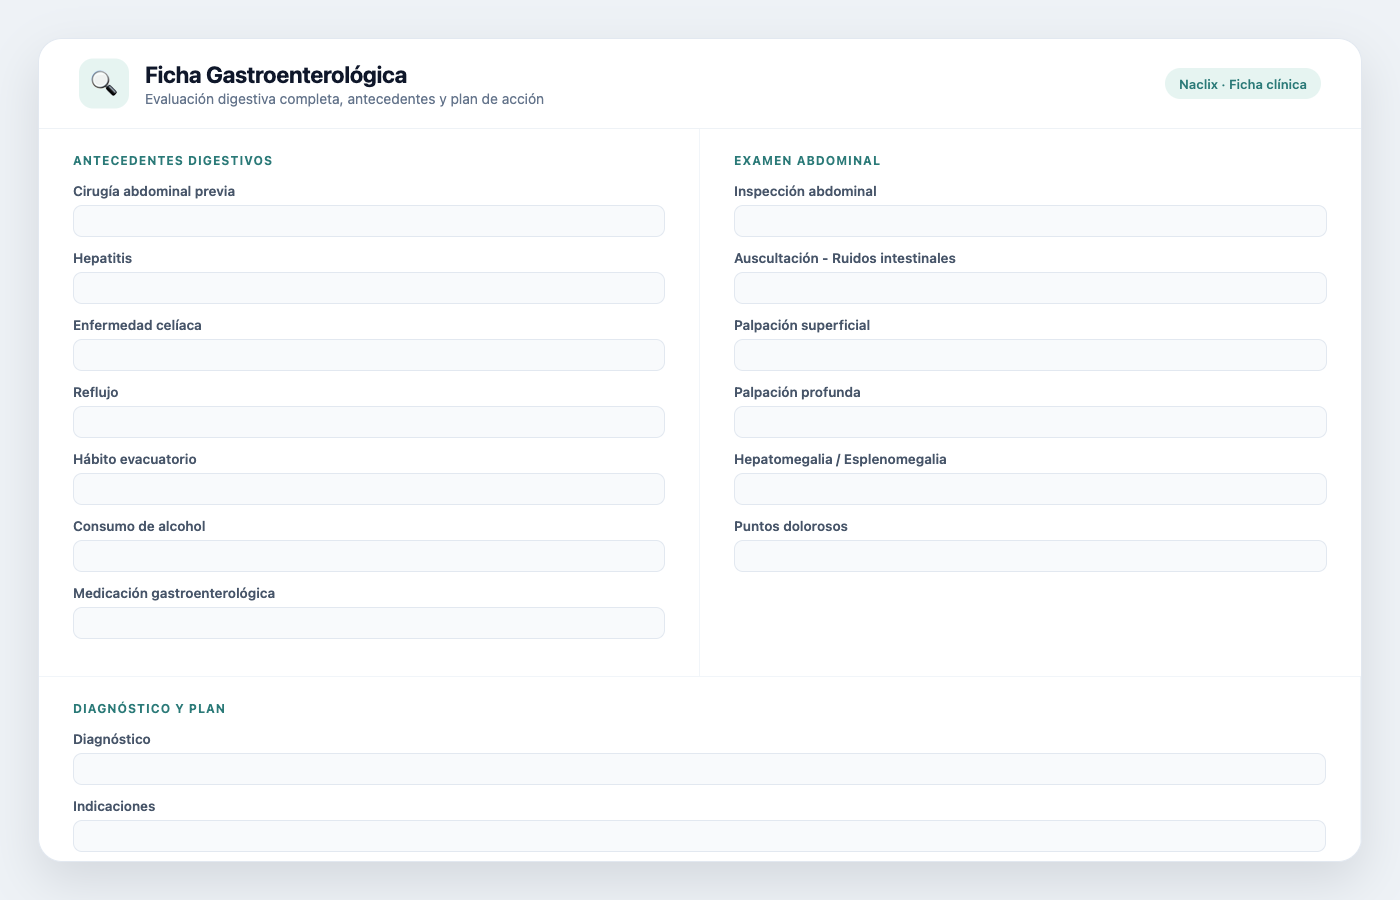Image resolution: width=1400 pixels, height=900 pixels.
Task: Focus the Hábito evacuatorio input
Action: (369, 489)
